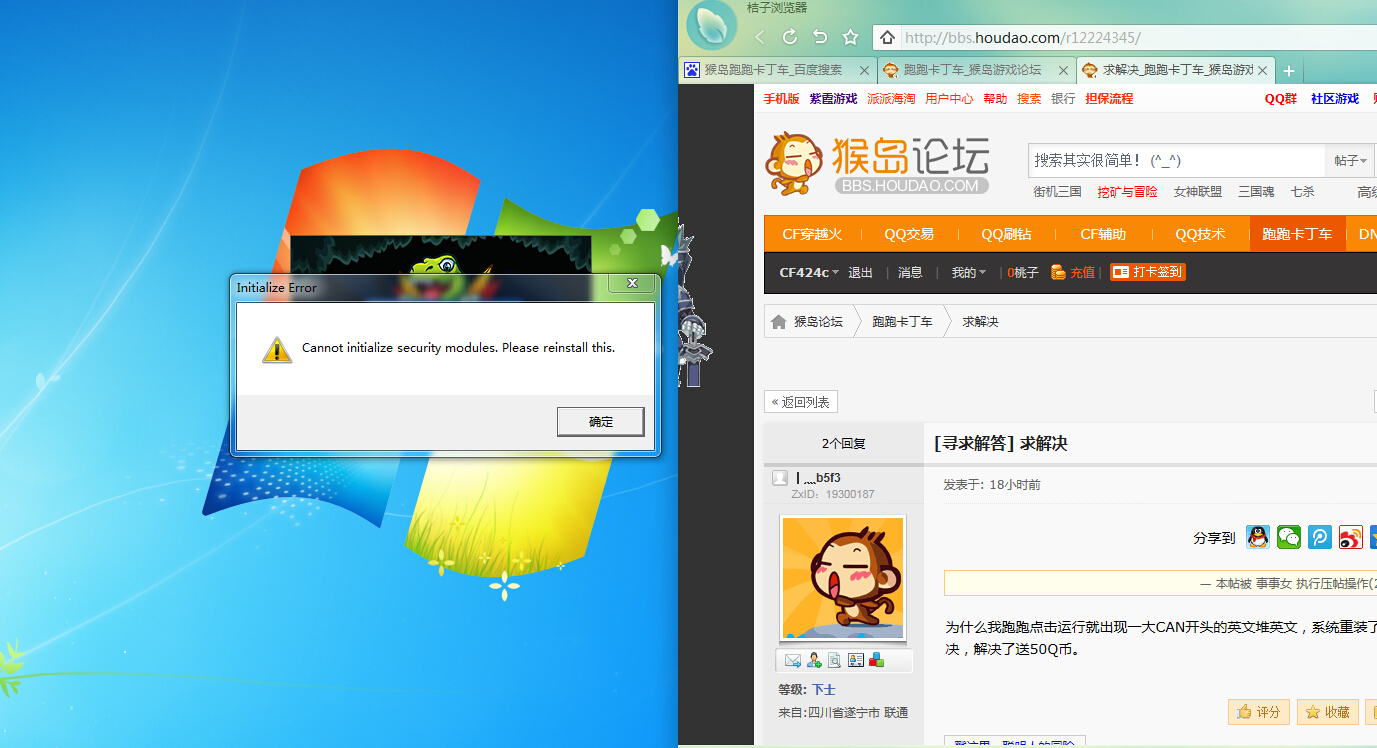This screenshot has height=748, width=1377.
Task: Open the CF穿越火 nav item
Action: [x=812, y=234]
